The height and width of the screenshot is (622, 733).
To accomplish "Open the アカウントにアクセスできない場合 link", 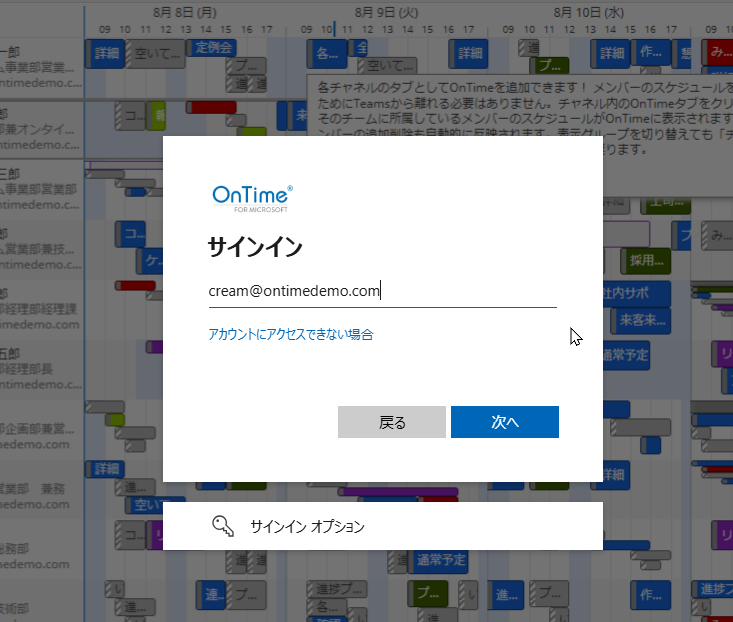I will tap(291, 335).
